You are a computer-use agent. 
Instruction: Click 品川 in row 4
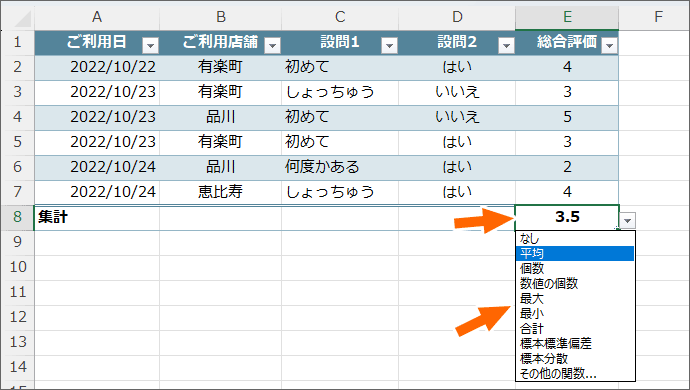[220, 117]
